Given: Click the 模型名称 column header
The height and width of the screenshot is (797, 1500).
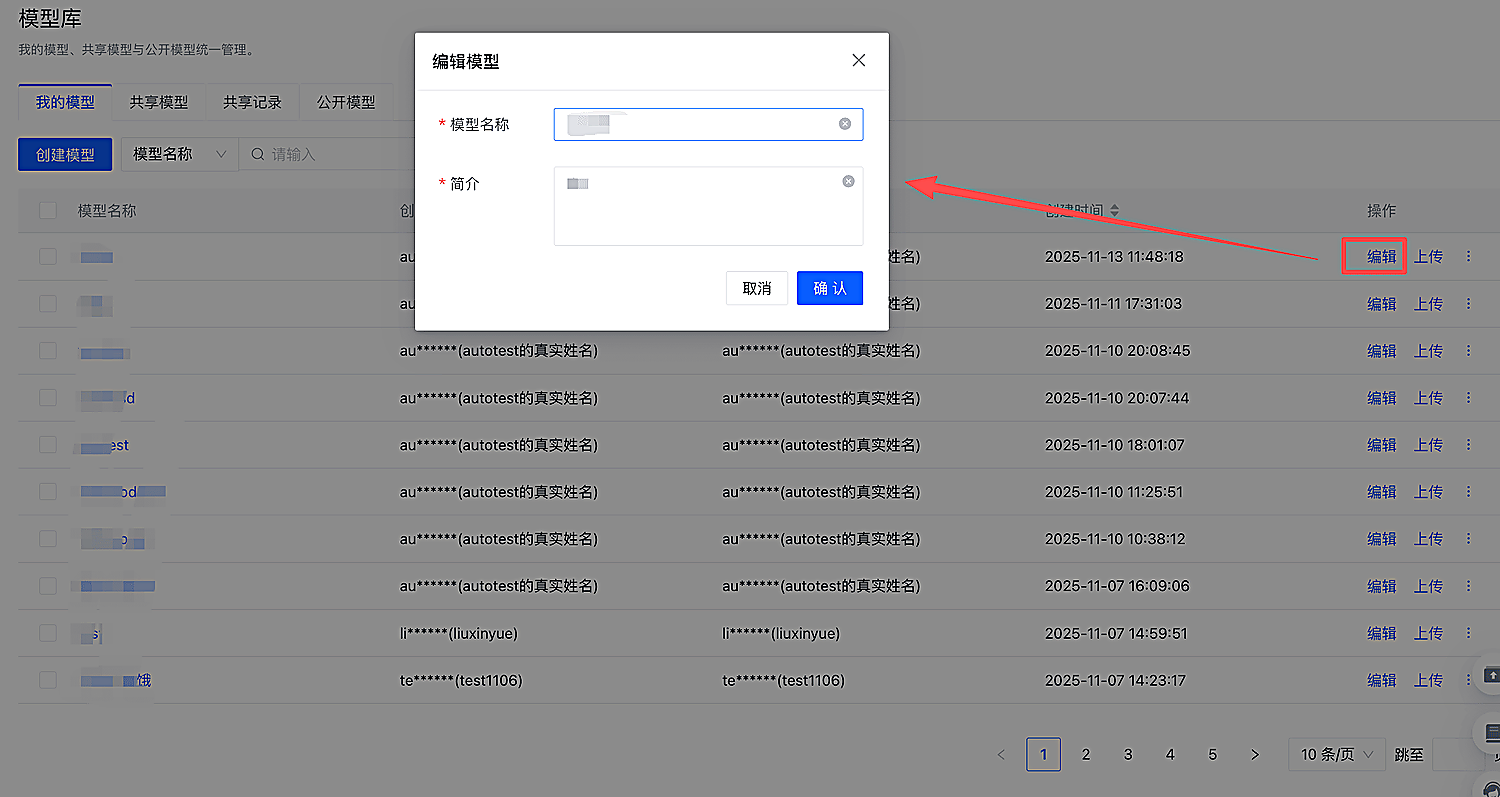Looking at the screenshot, I should 107,210.
